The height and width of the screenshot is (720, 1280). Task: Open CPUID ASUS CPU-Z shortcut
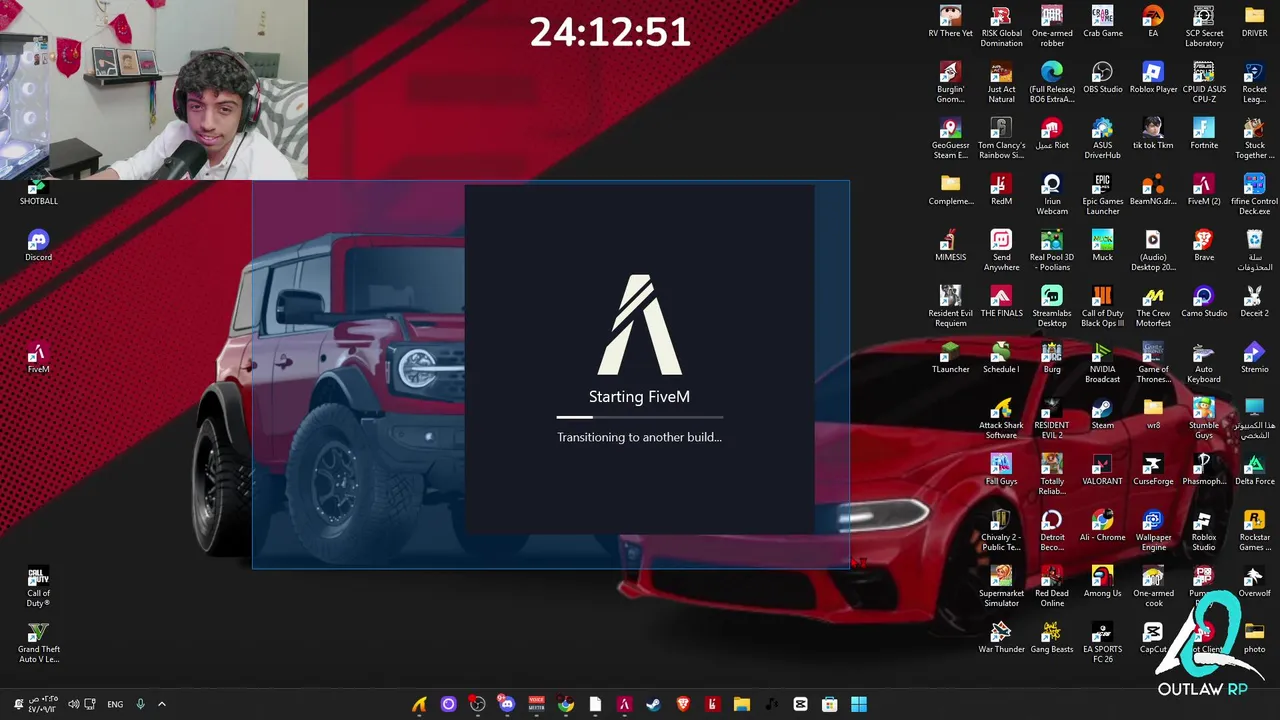coord(1204,82)
